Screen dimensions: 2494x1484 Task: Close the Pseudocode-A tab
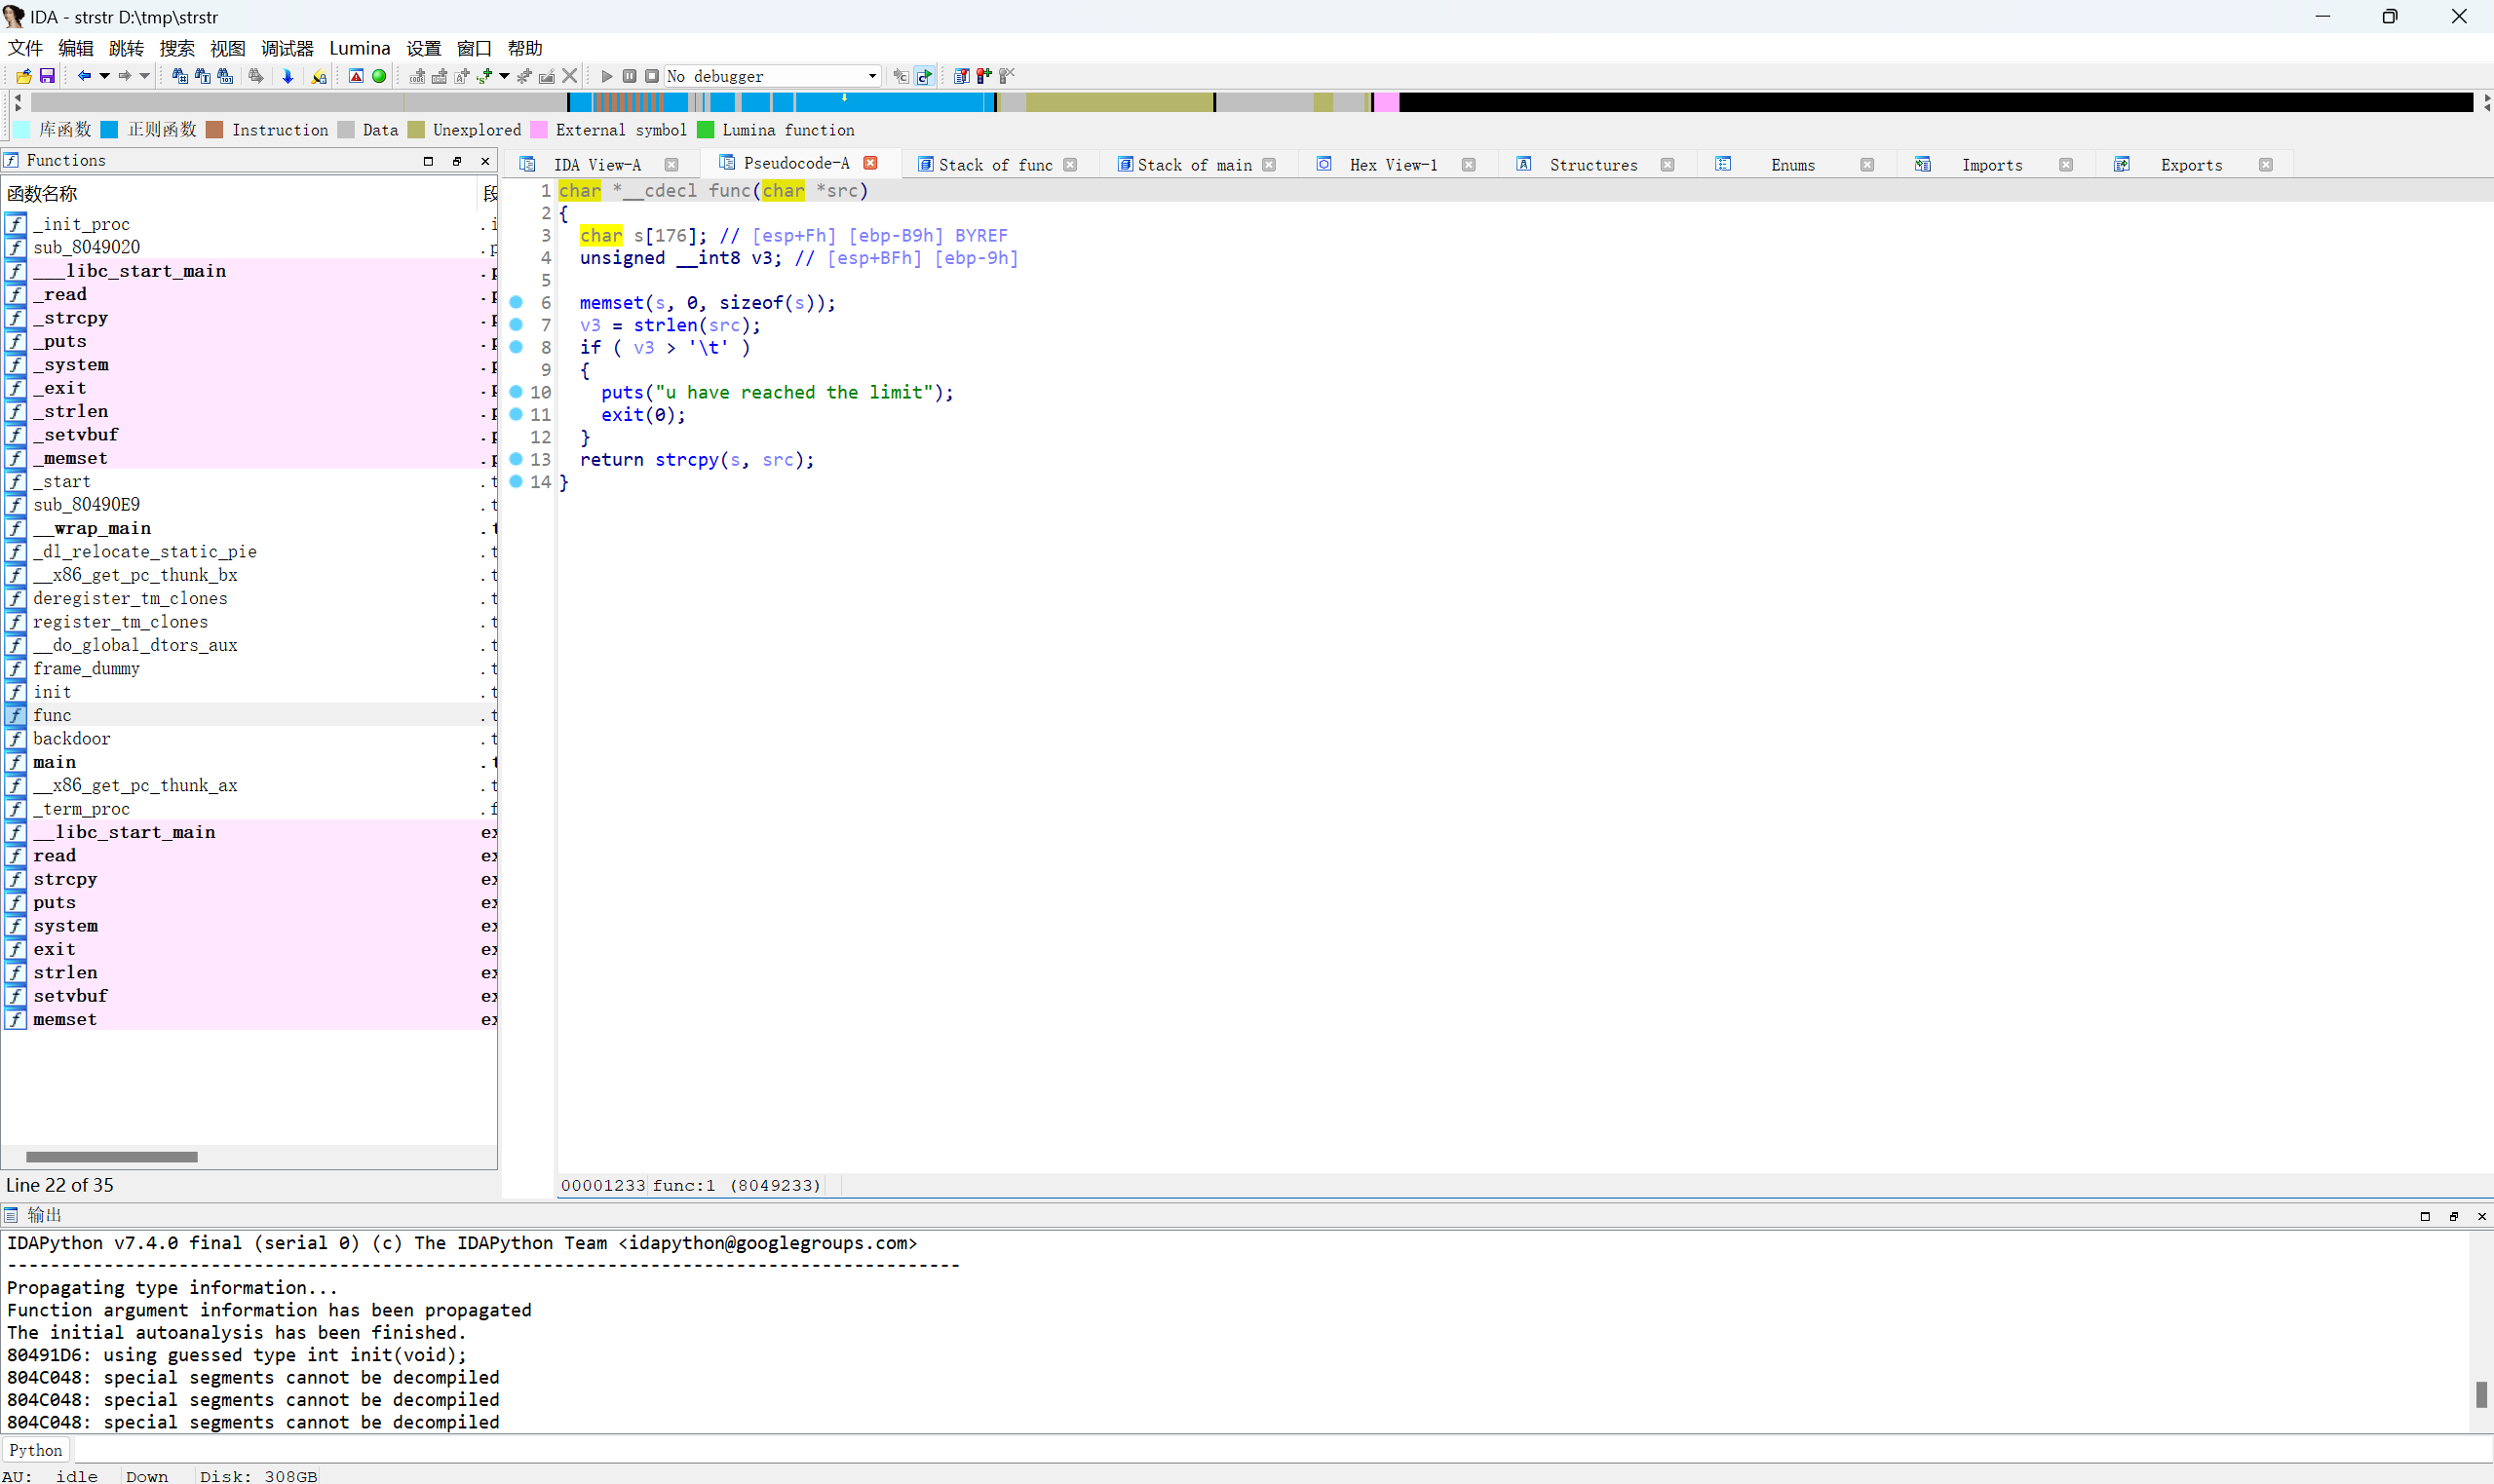point(870,163)
